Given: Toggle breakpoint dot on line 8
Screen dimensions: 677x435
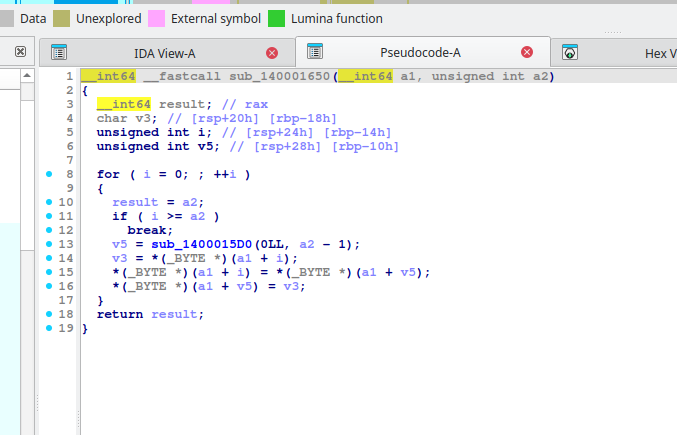Looking at the screenshot, I should click(x=49, y=174).
